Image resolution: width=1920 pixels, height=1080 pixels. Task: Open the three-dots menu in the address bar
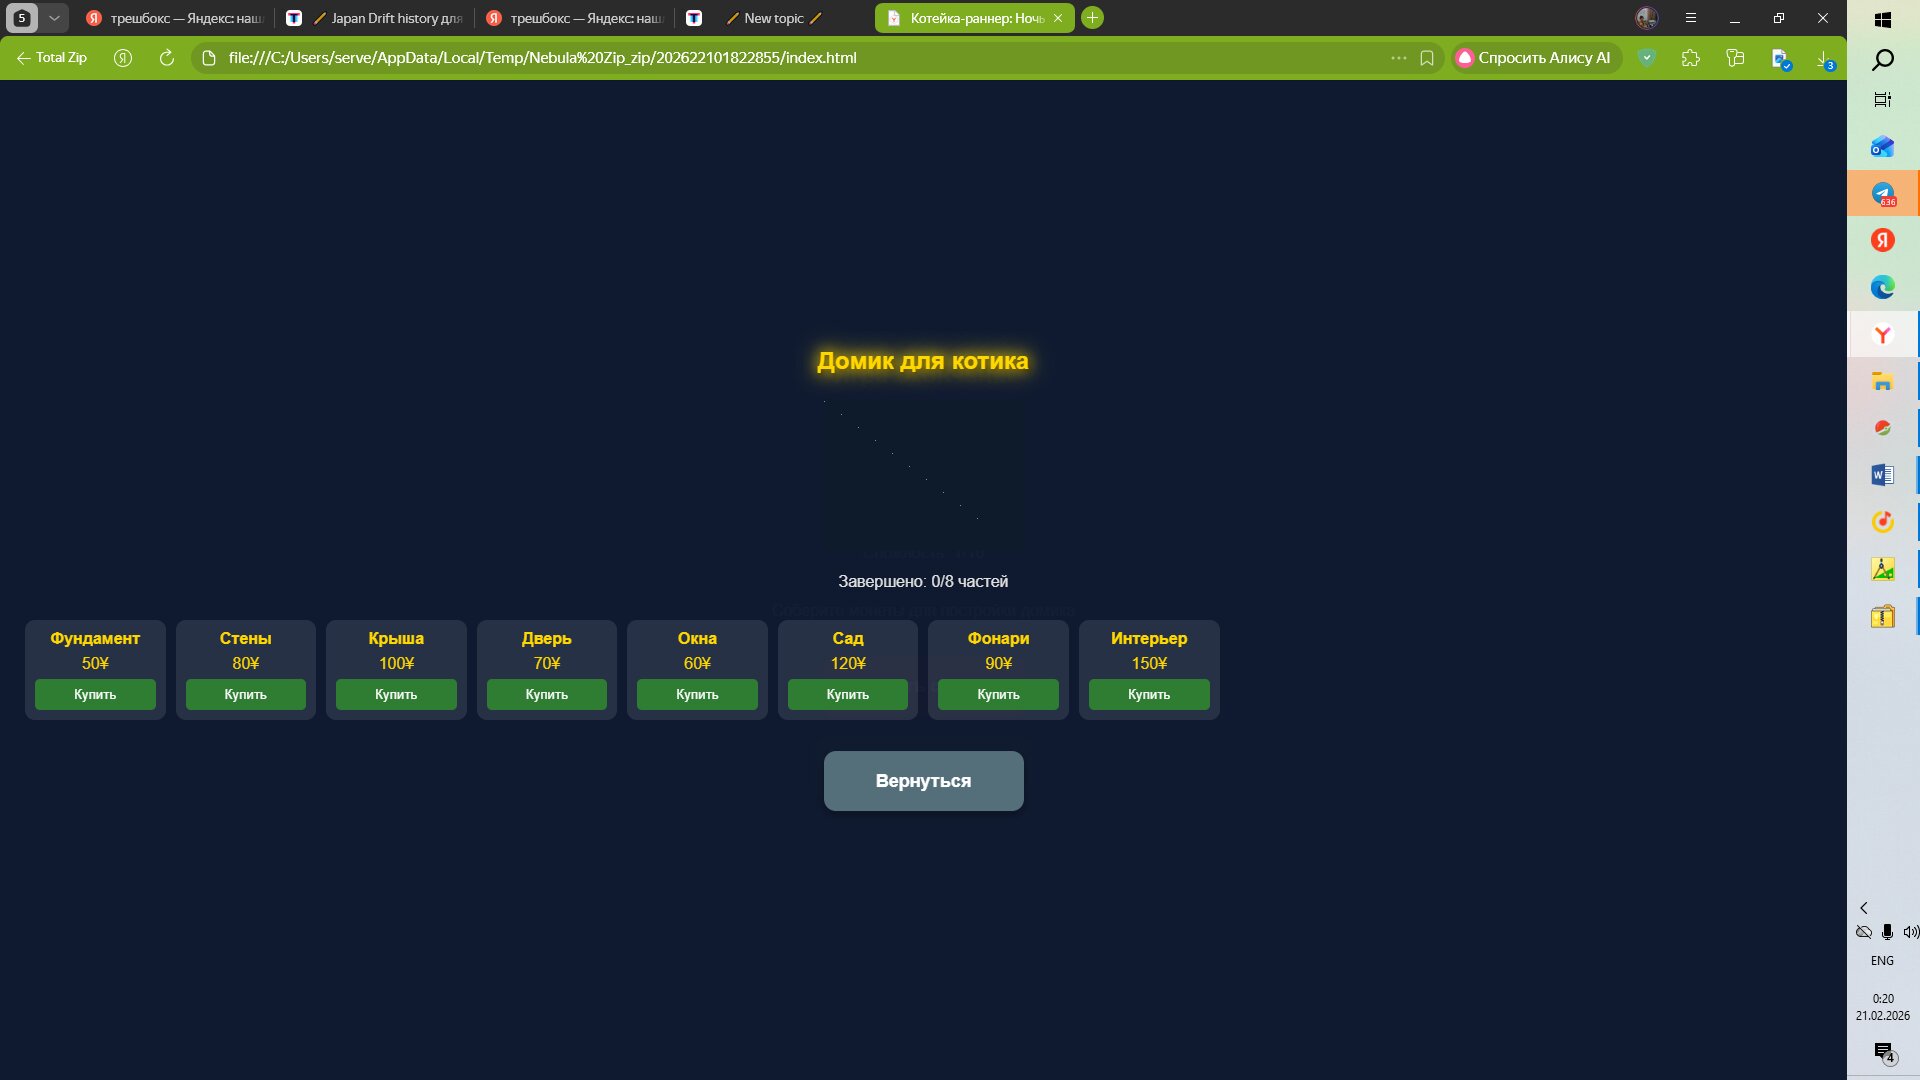pos(1398,58)
